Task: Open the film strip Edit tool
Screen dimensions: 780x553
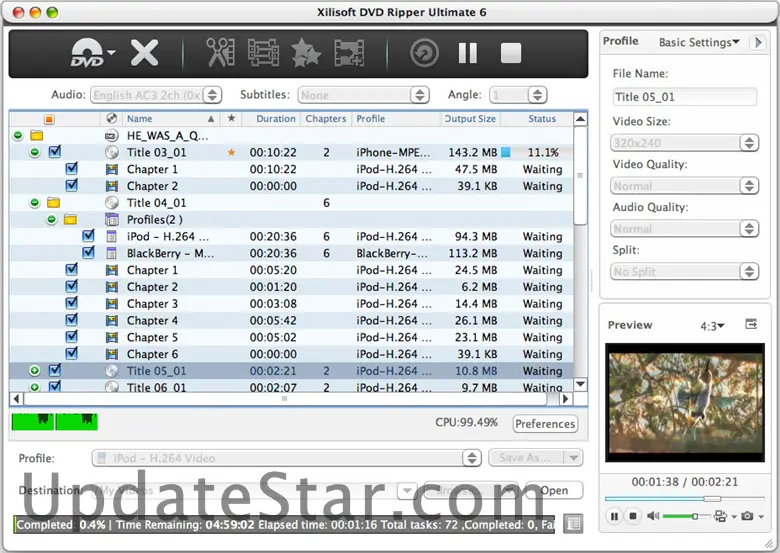Action: (x=263, y=53)
